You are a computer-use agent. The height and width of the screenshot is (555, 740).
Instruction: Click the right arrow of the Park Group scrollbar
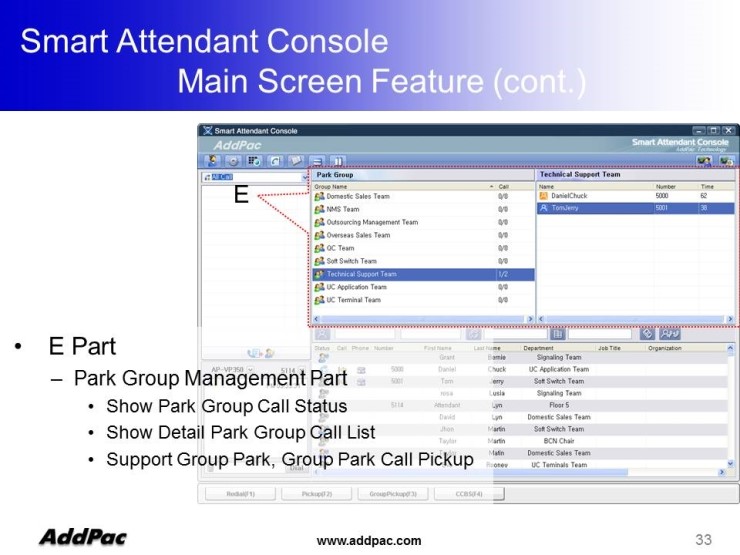(x=530, y=319)
